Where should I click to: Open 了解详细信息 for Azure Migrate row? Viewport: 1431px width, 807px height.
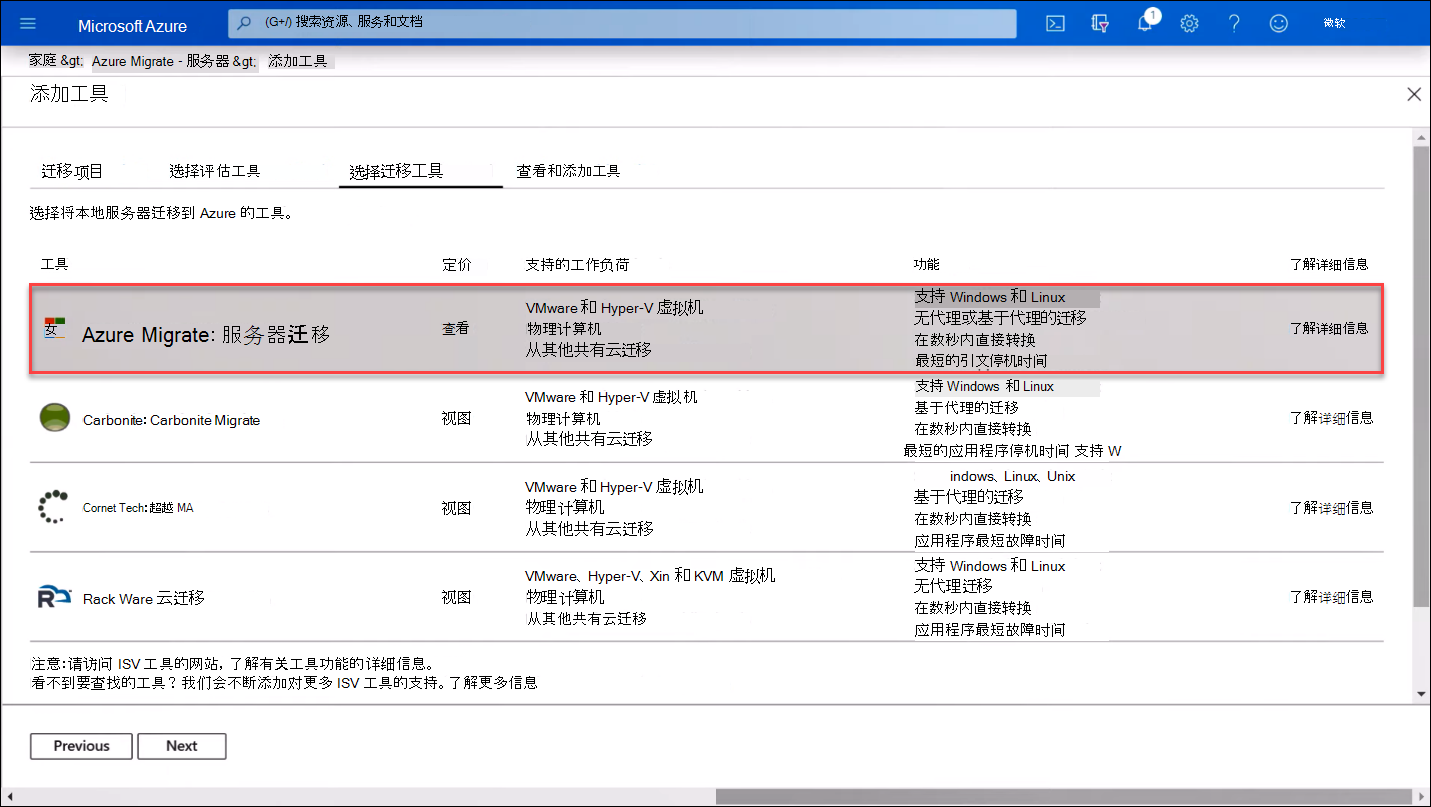[1329, 328]
